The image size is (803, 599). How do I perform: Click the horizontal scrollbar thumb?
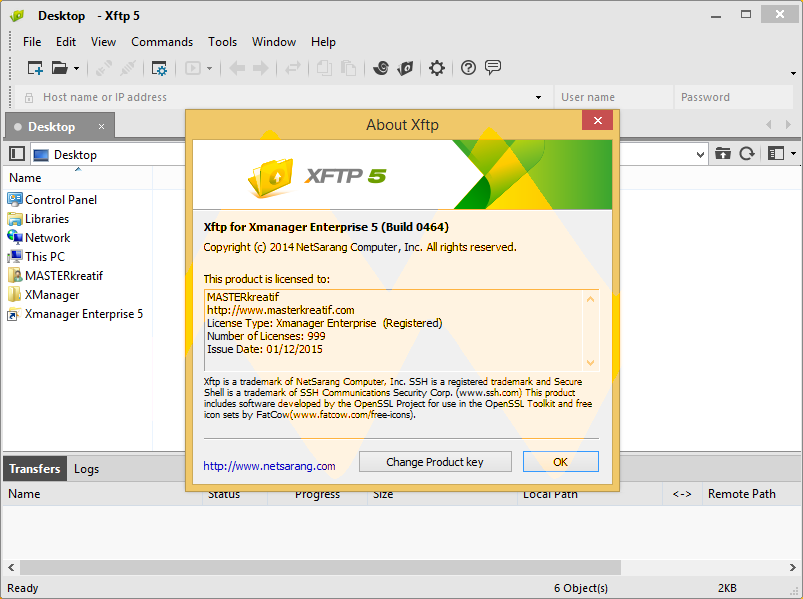[x=320, y=567]
